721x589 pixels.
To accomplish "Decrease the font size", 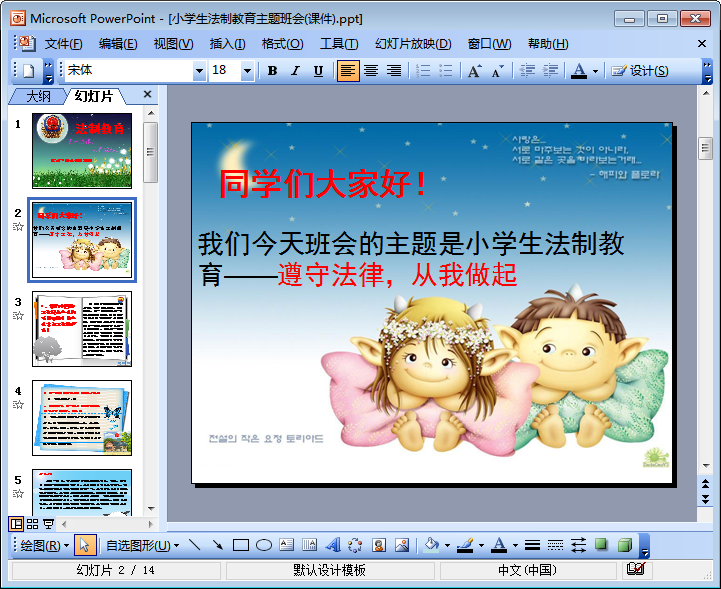I will 497,71.
